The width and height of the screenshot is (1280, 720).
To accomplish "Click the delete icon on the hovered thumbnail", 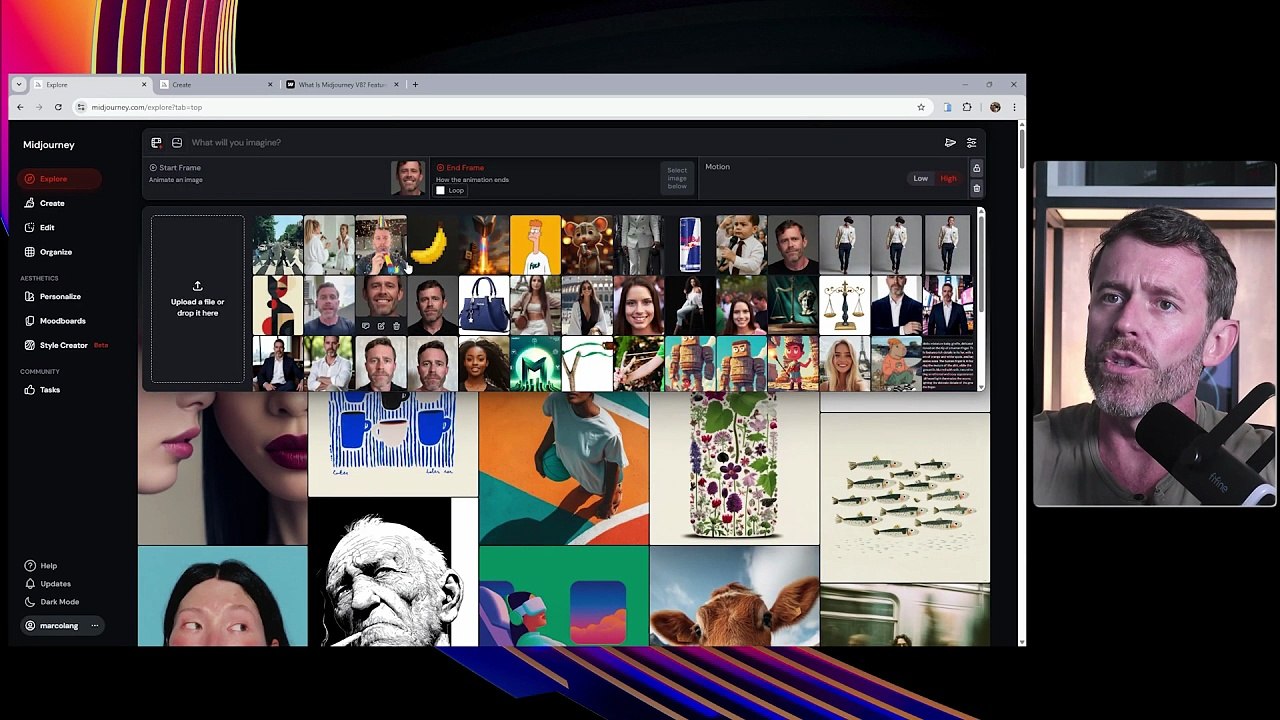I will click(396, 326).
